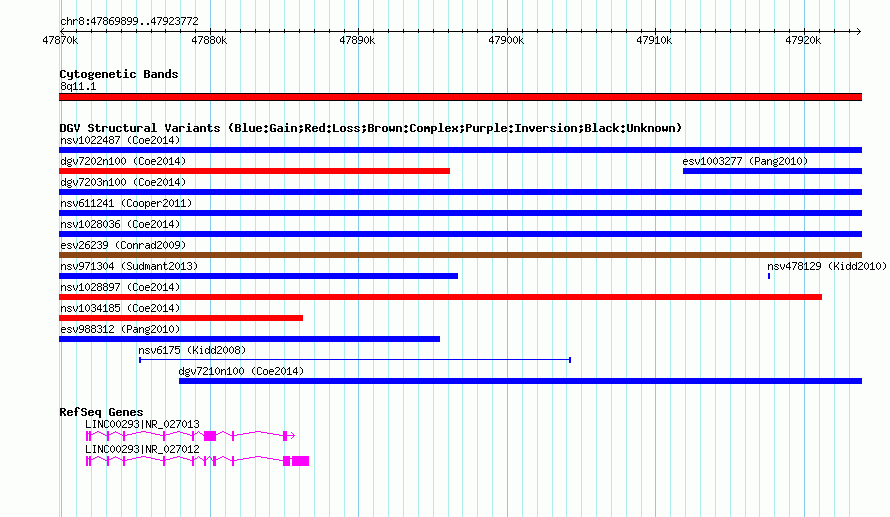The image size is (890, 517).
Task: Click the 47890k ruler label
Action: [x=357, y=40]
